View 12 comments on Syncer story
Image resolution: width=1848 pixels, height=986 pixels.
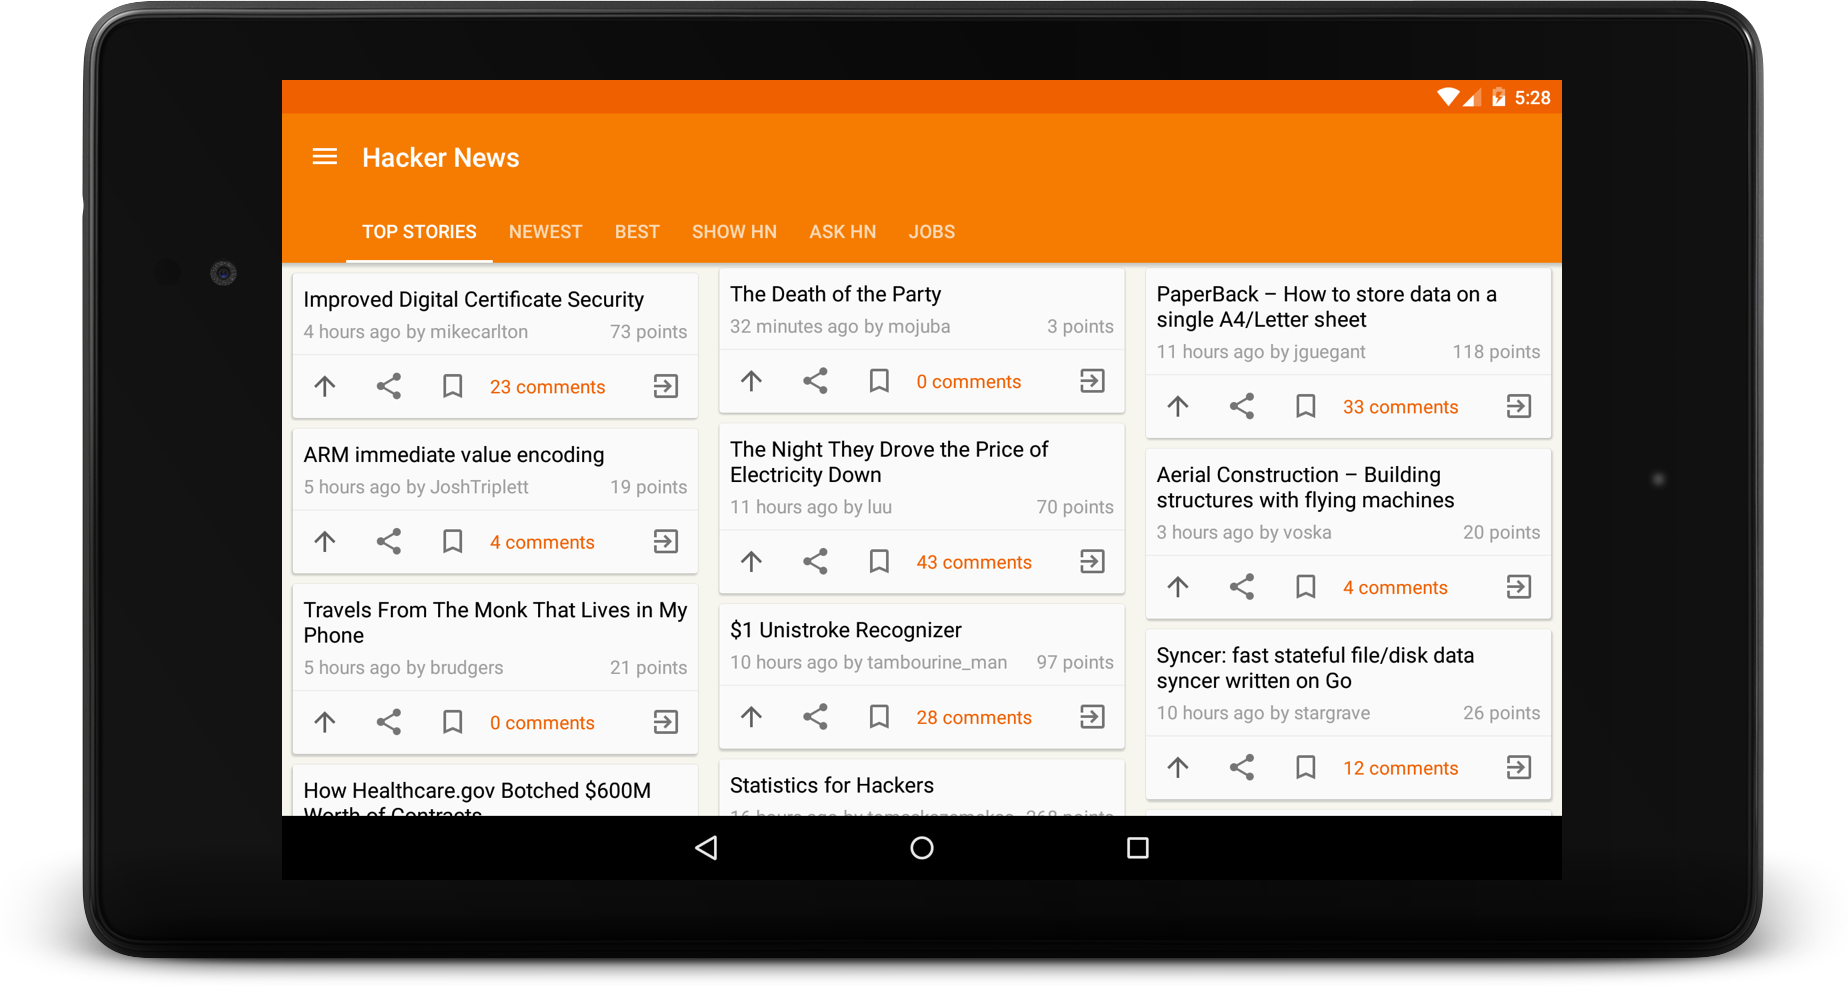coord(1400,768)
